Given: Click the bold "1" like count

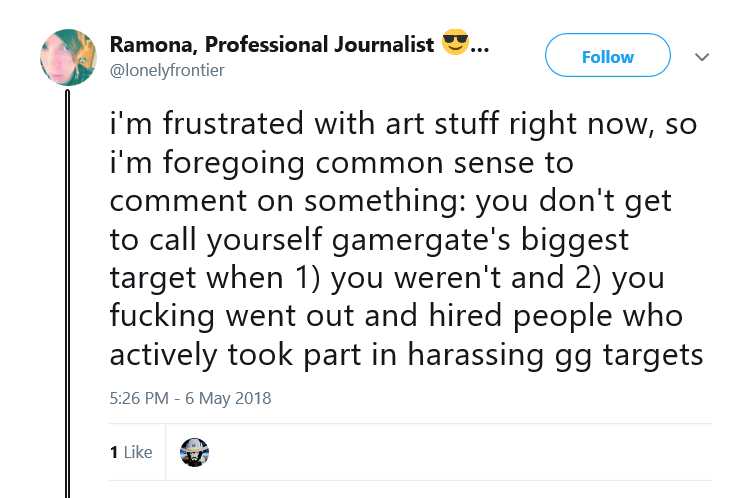Looking at the screenshot, I should tap(114, 452).
